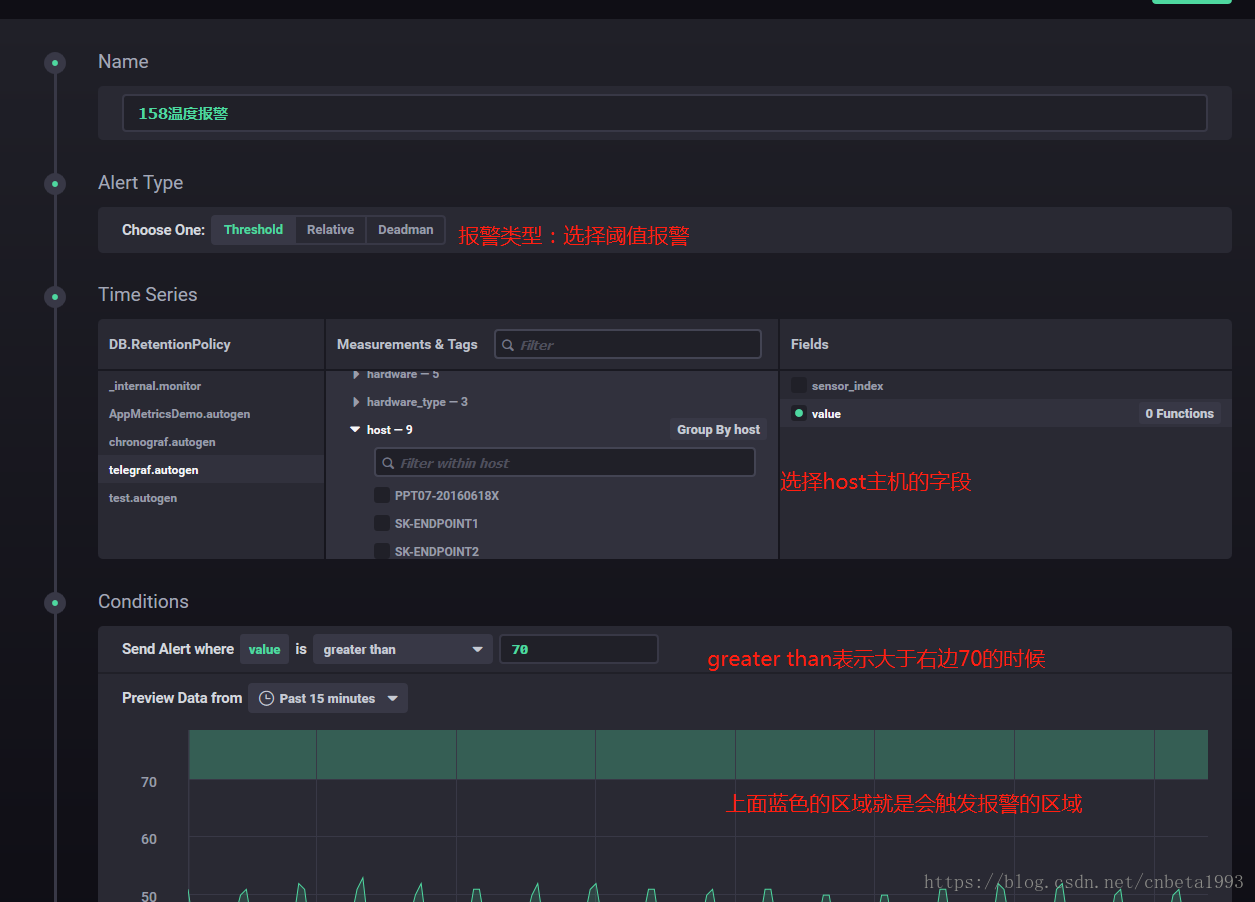Click the Group By host button

tap(718, 430)
